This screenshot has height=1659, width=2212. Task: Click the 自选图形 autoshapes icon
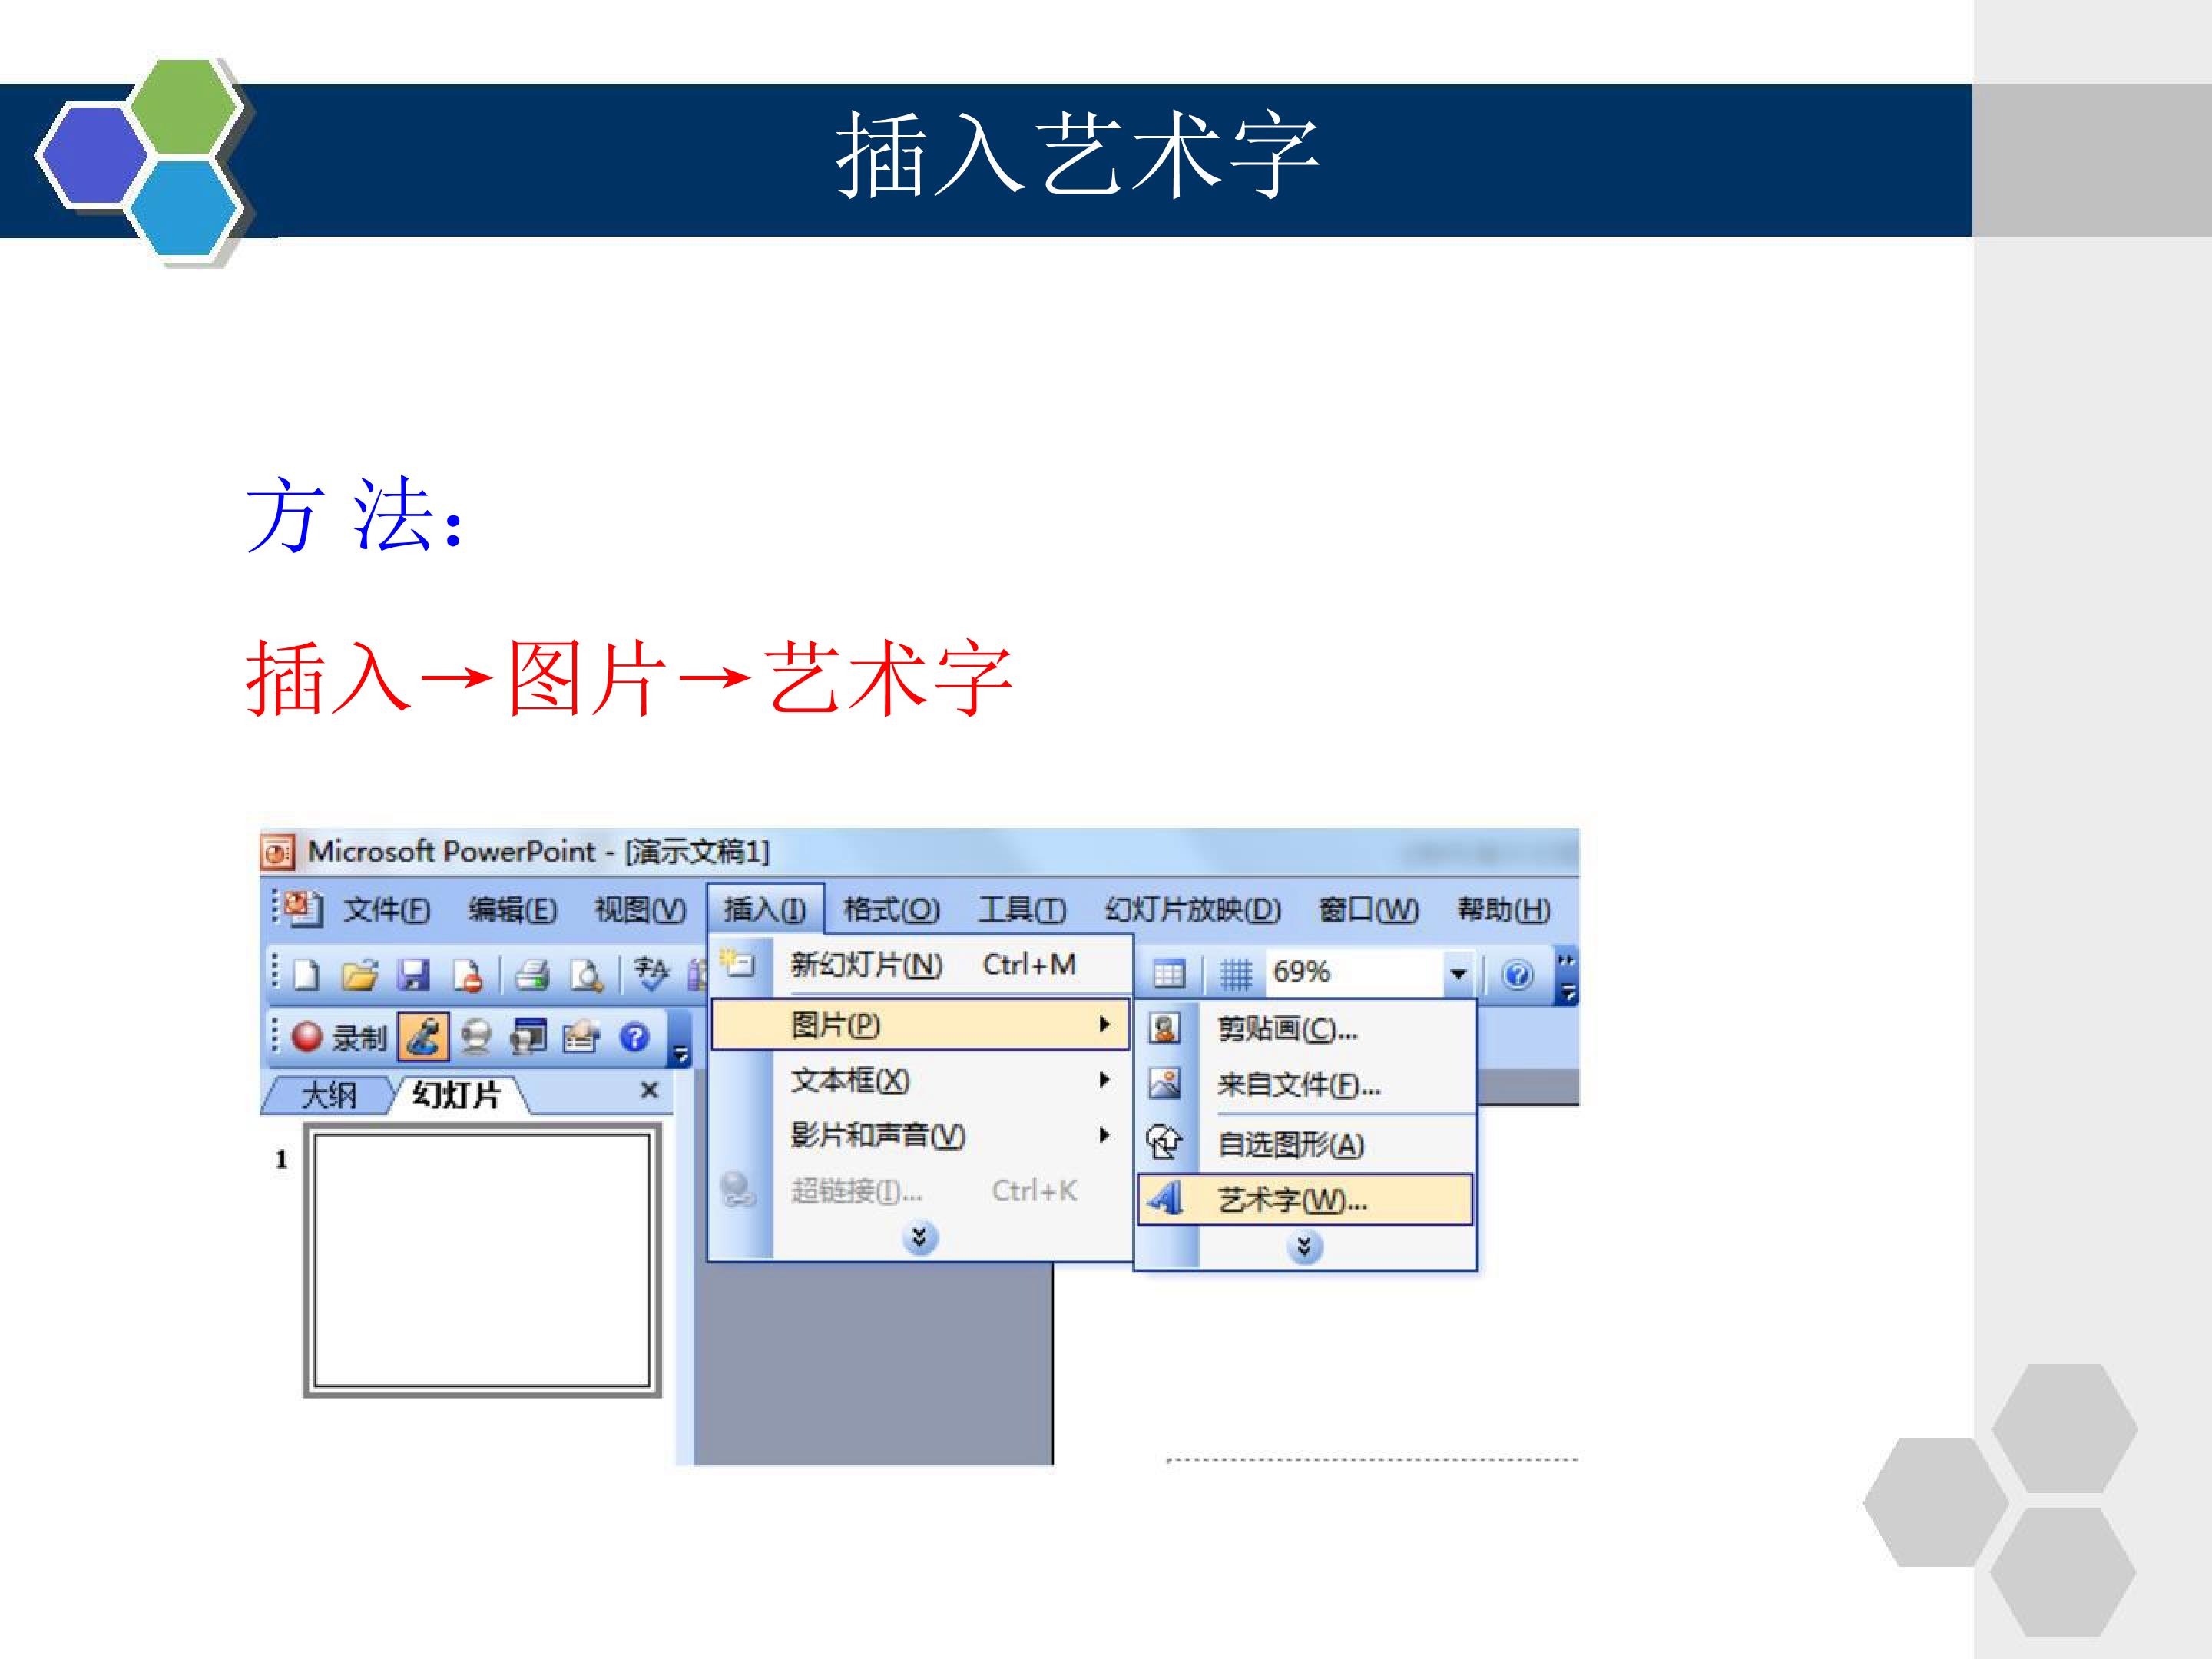tap(1164, 1142)
